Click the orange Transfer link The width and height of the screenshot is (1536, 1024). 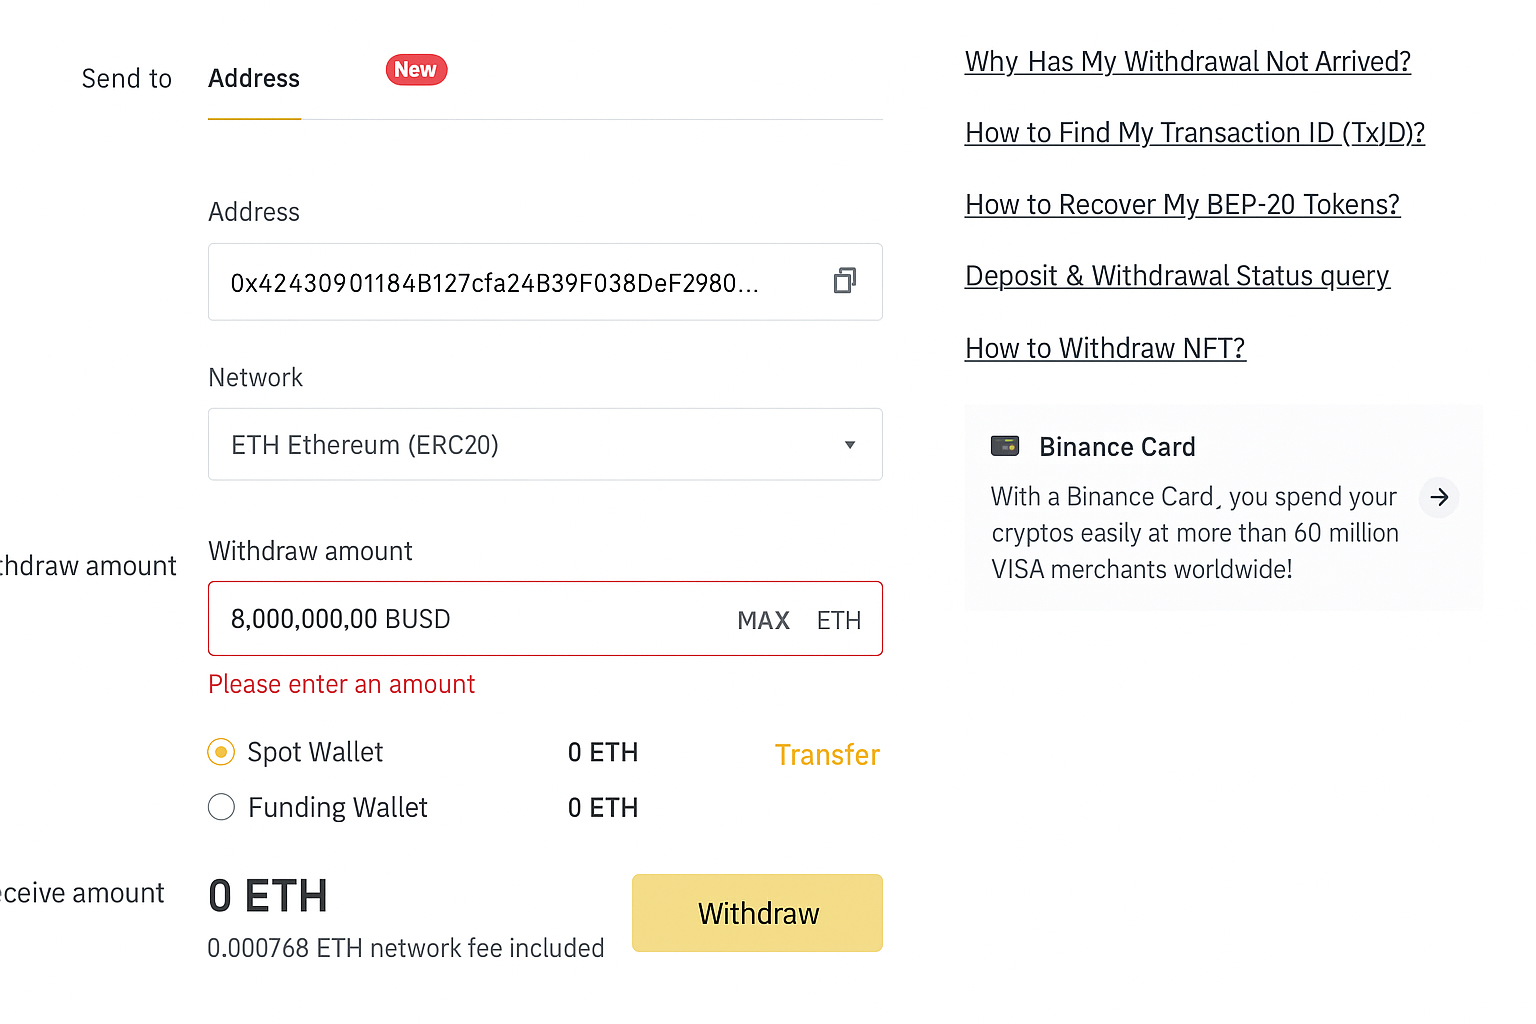pos(827,755)
